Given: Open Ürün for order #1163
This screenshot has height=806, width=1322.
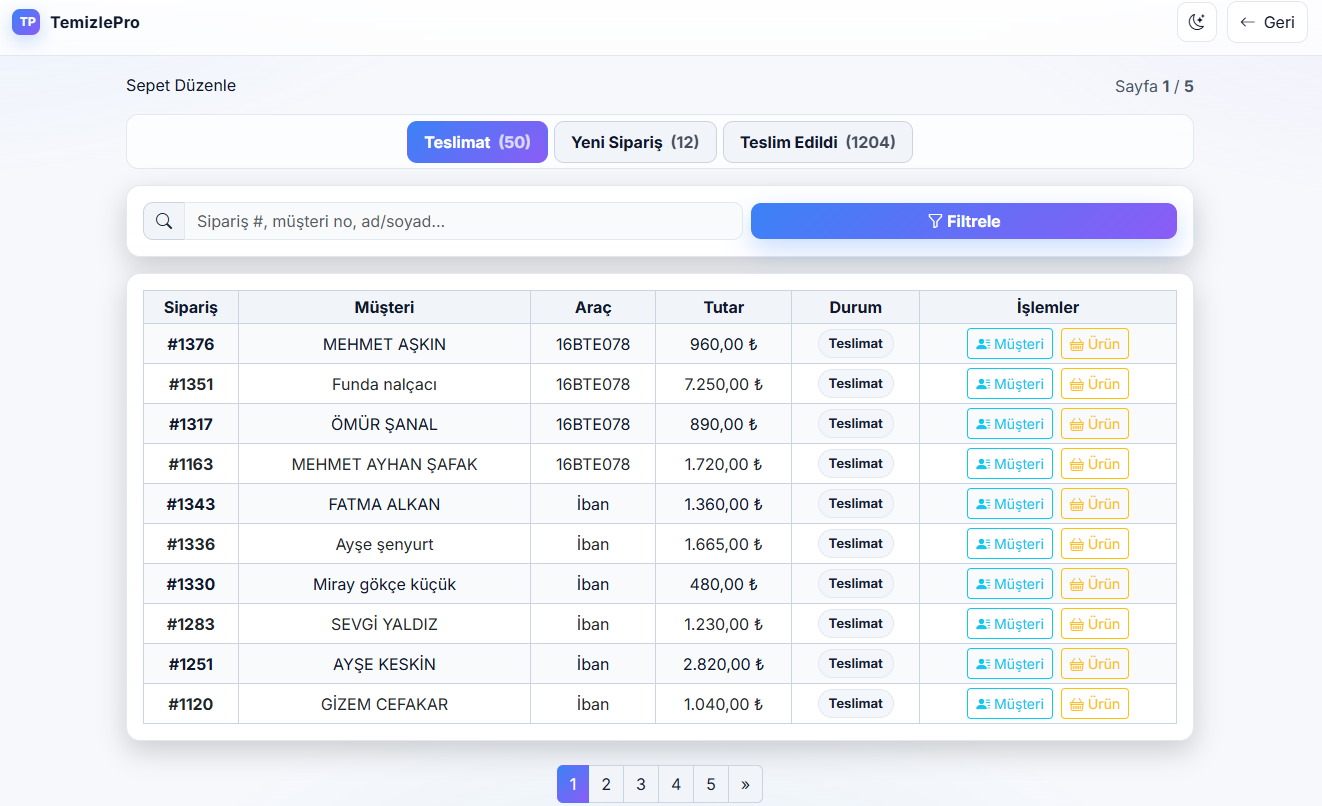Looking at the screenshot, I should click(1094, 464).
